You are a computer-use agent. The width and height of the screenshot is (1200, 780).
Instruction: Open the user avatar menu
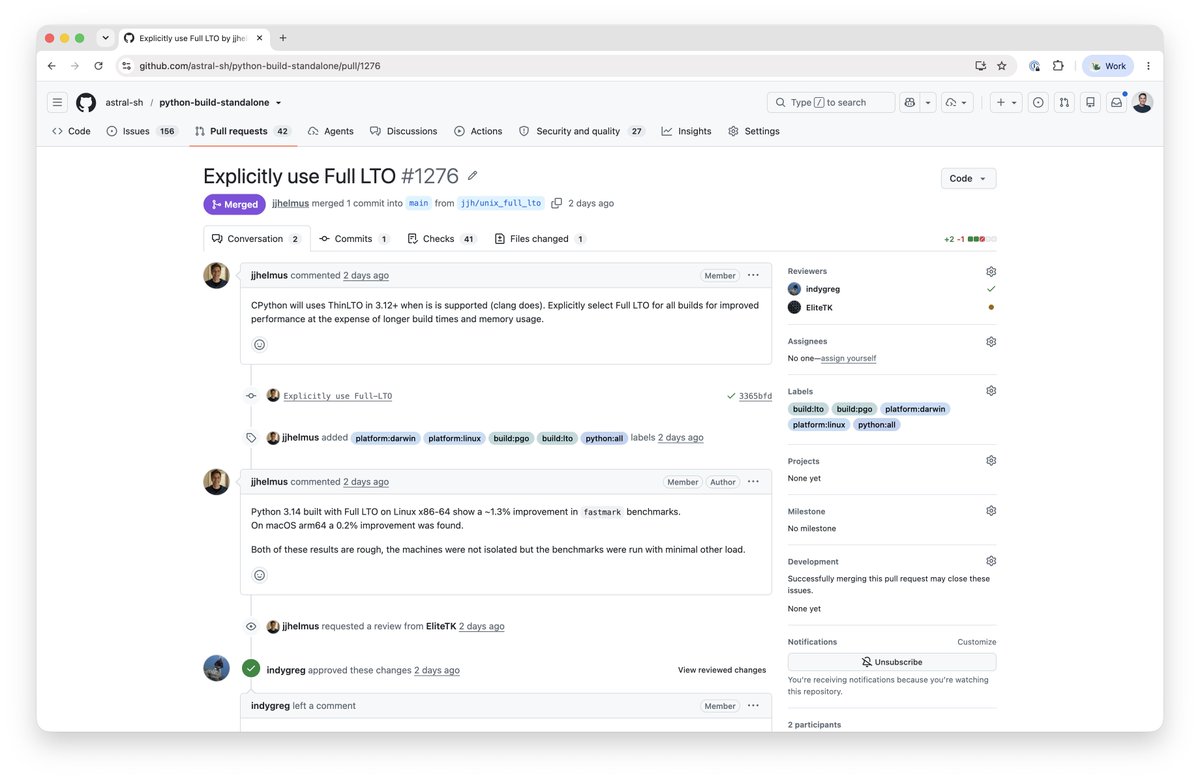pyautogui.click(x=1143, y=102)
